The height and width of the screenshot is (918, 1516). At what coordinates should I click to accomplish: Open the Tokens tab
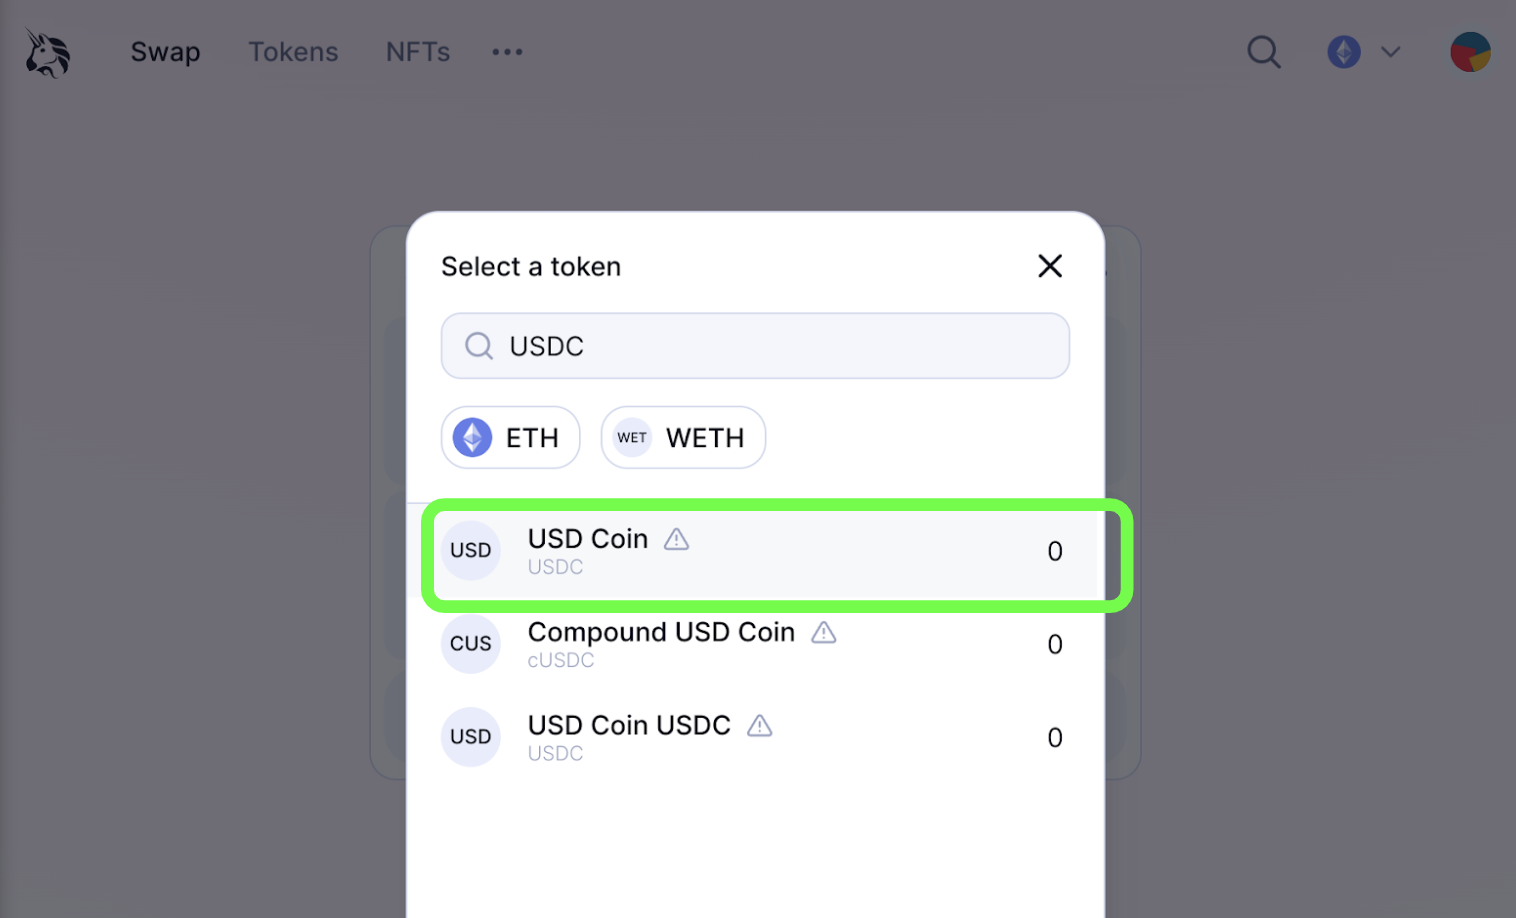click(293, 52)
